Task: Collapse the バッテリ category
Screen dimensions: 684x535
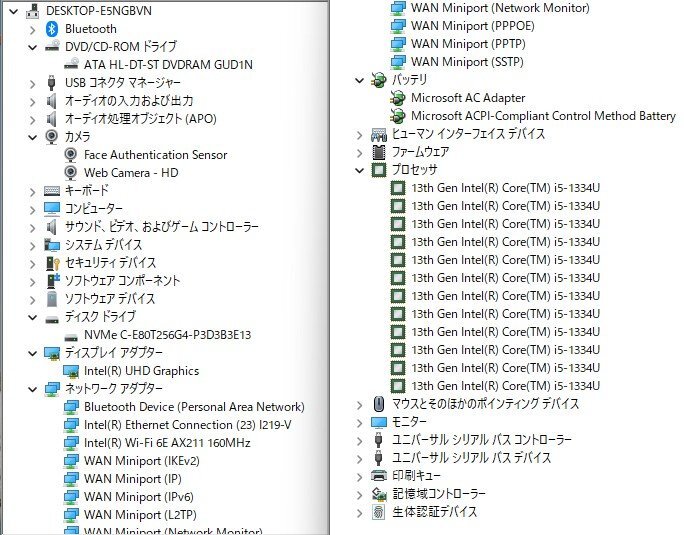Action: coord(359,80)
